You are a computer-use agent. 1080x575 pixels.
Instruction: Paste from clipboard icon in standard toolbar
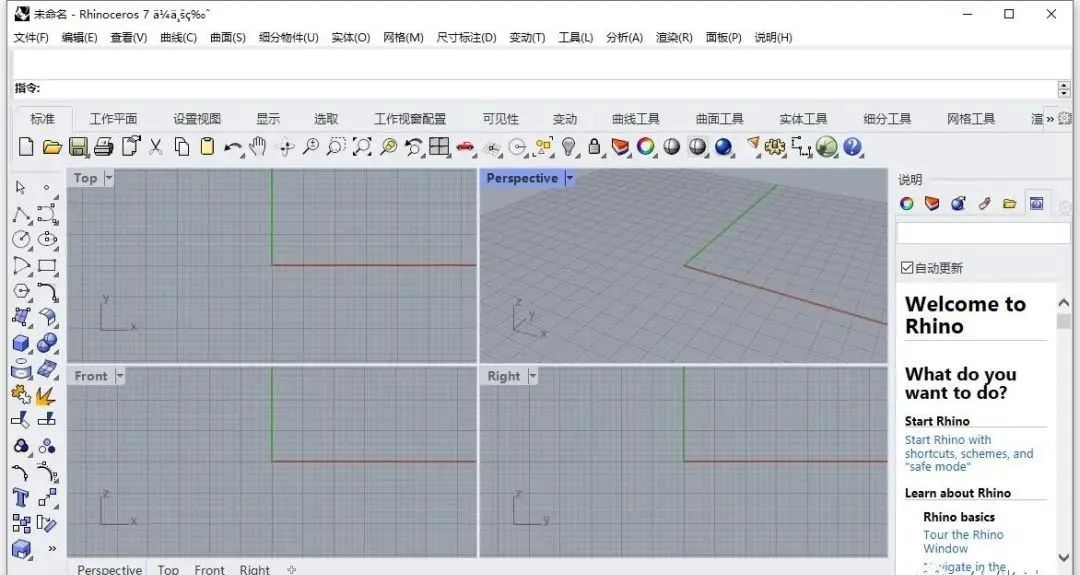[x=207, y=147]
